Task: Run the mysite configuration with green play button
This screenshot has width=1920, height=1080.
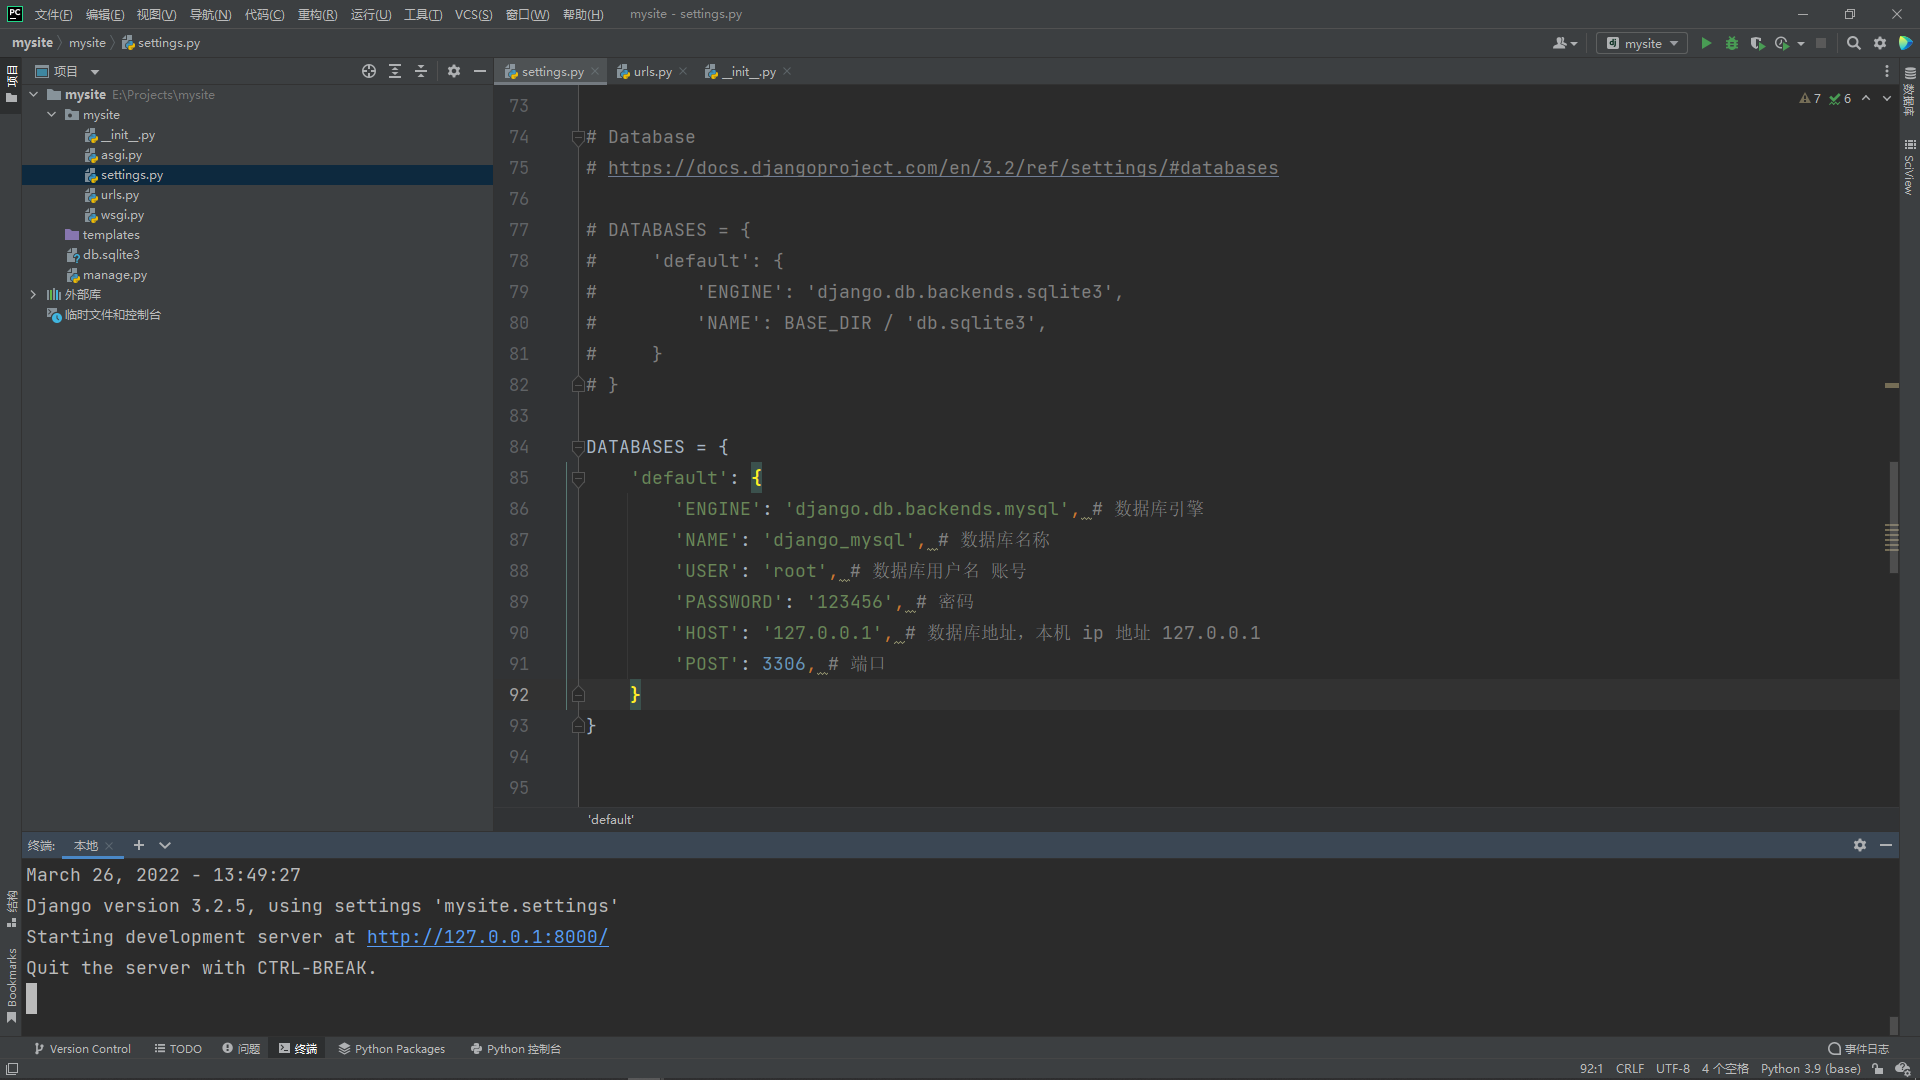Action: (1706, 43)
